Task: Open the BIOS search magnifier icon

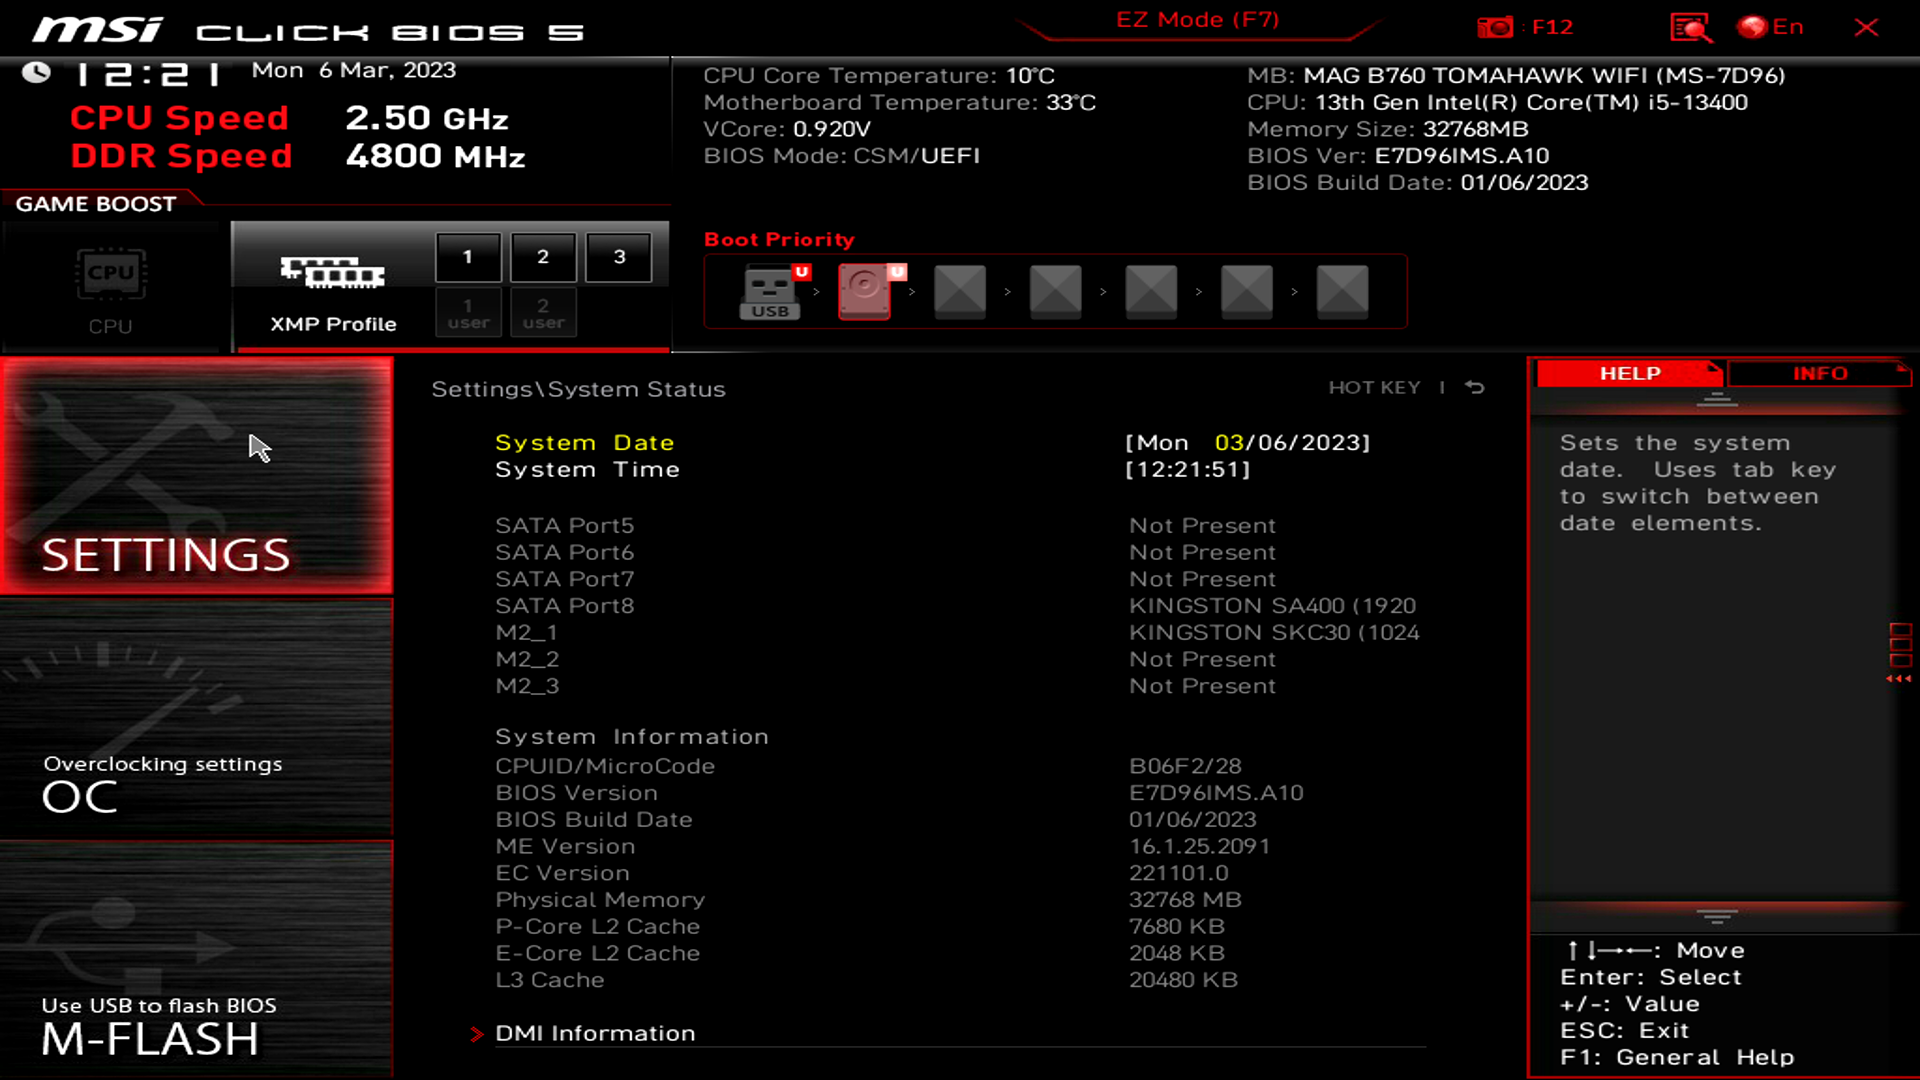Action: tap(1691, 27)
